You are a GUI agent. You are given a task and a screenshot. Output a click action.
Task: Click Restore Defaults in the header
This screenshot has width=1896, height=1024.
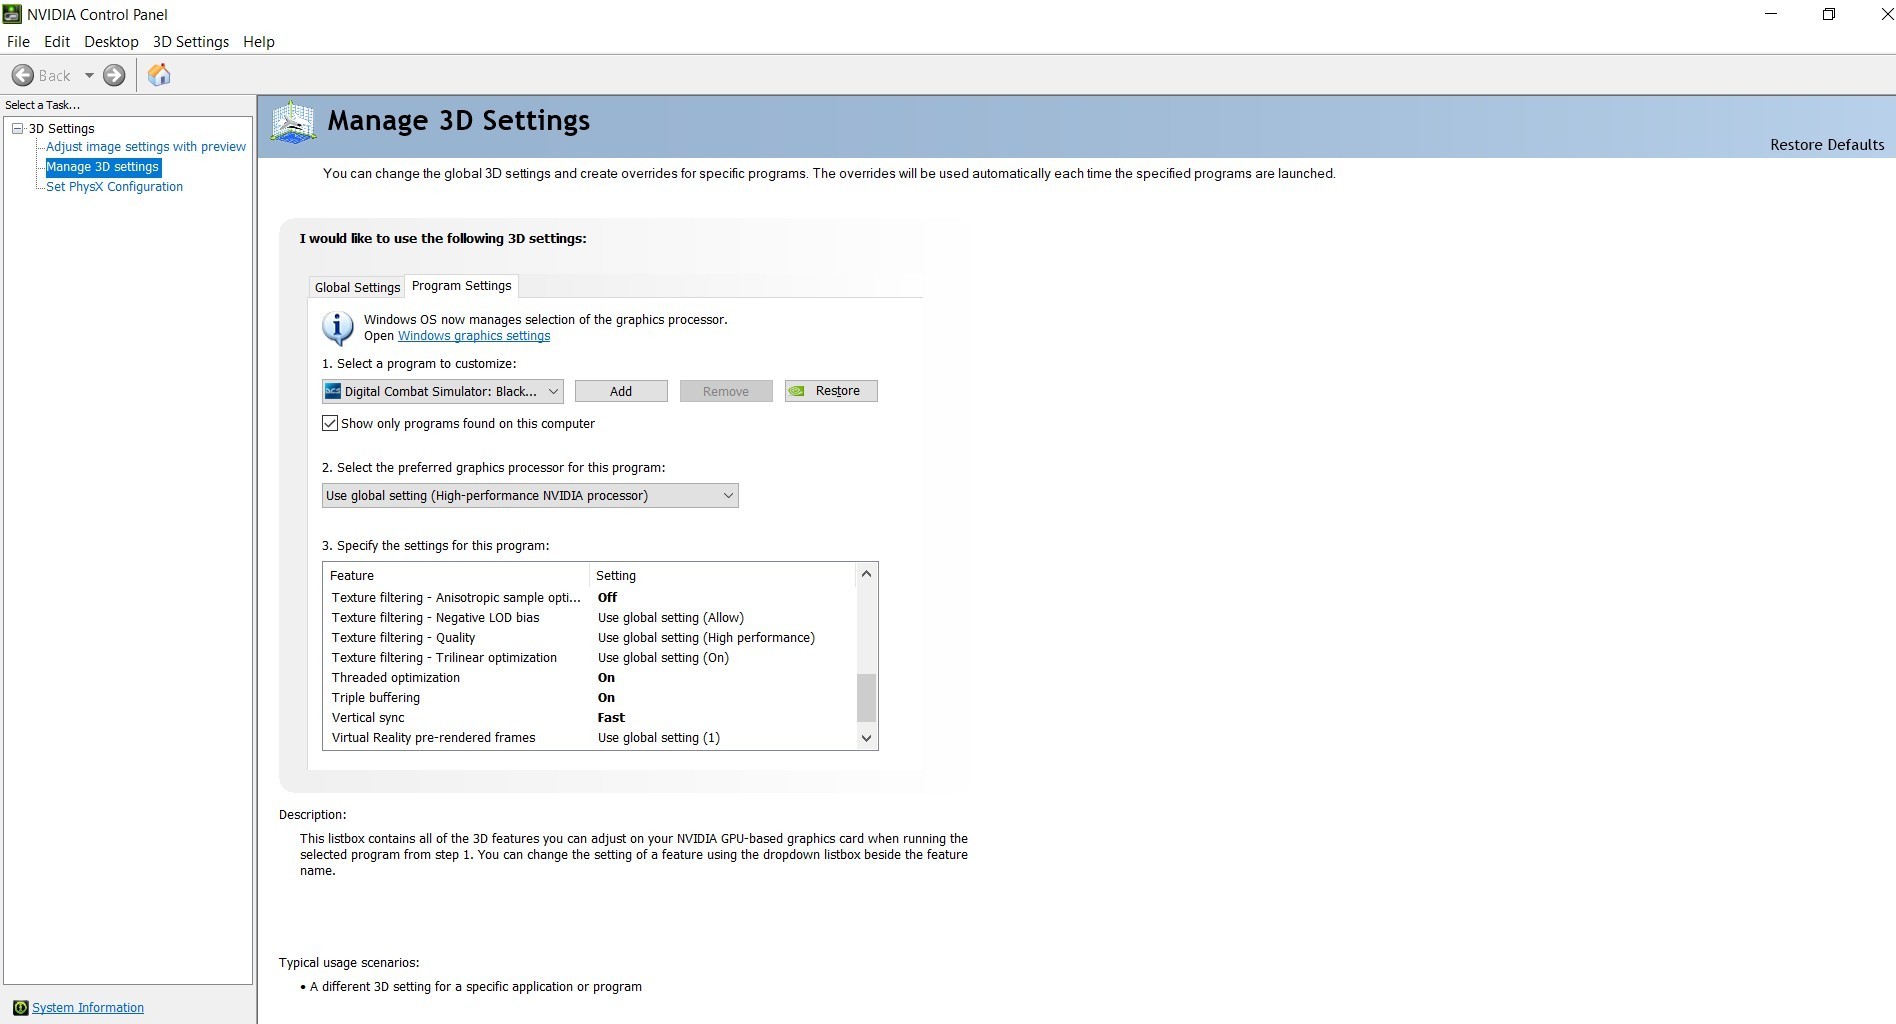pyautogui.click(x=1827, y=145)
